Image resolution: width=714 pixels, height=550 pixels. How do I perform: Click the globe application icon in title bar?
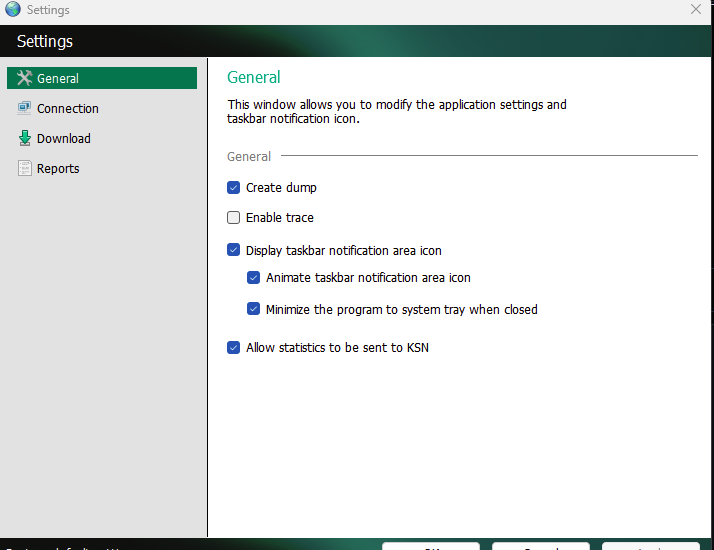tap(13, 9)
